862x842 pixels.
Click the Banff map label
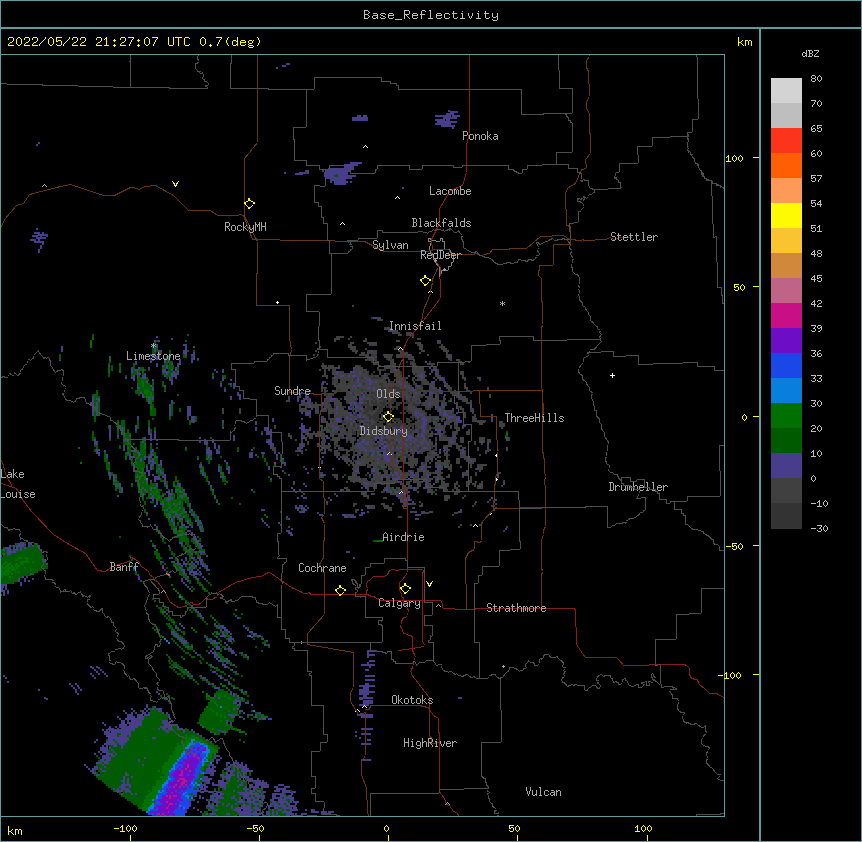[x=124, y=567]
